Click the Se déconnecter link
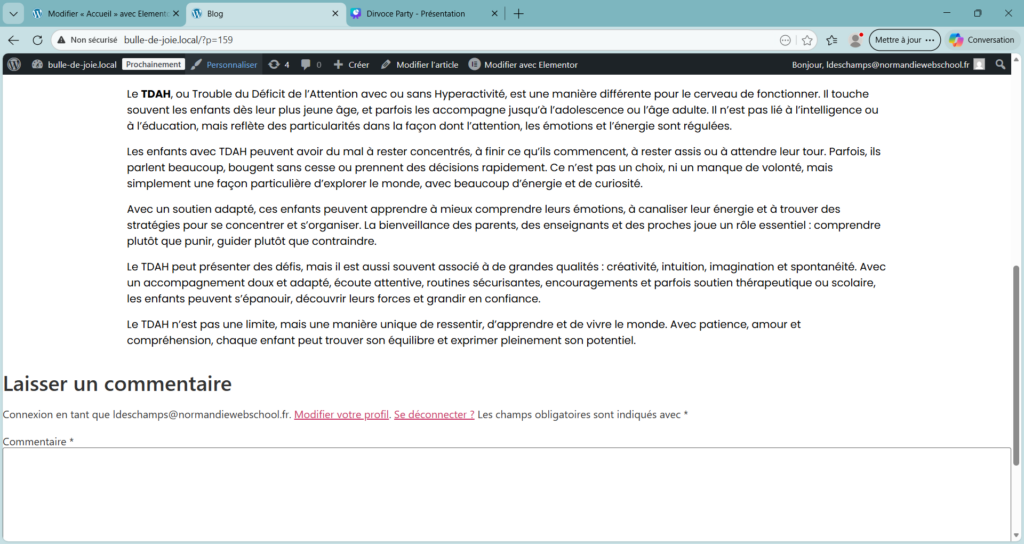Image resolution: width=1024 pixels, height=544 pixels. [434, 414]
